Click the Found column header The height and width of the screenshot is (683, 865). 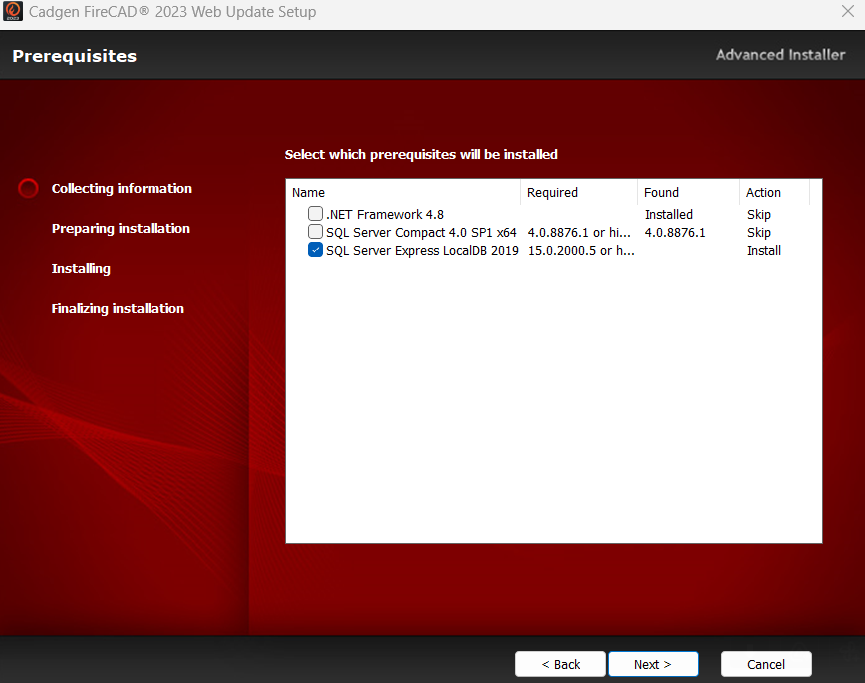(x=688, y=193)
